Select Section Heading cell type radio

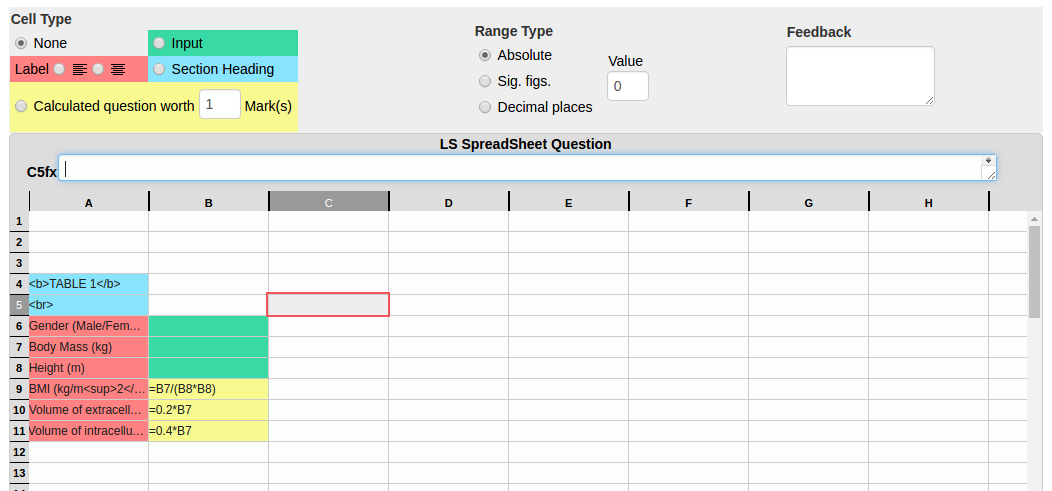click(159, 69)
